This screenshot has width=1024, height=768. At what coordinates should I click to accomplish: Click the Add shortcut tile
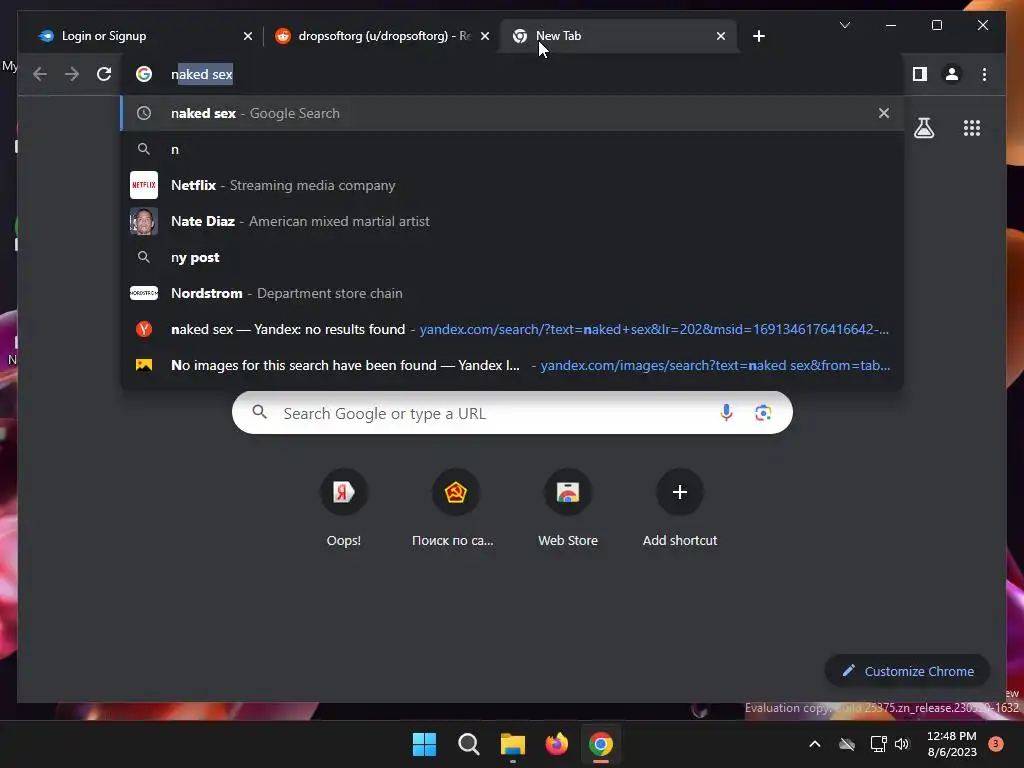click(x=679, y=509)
